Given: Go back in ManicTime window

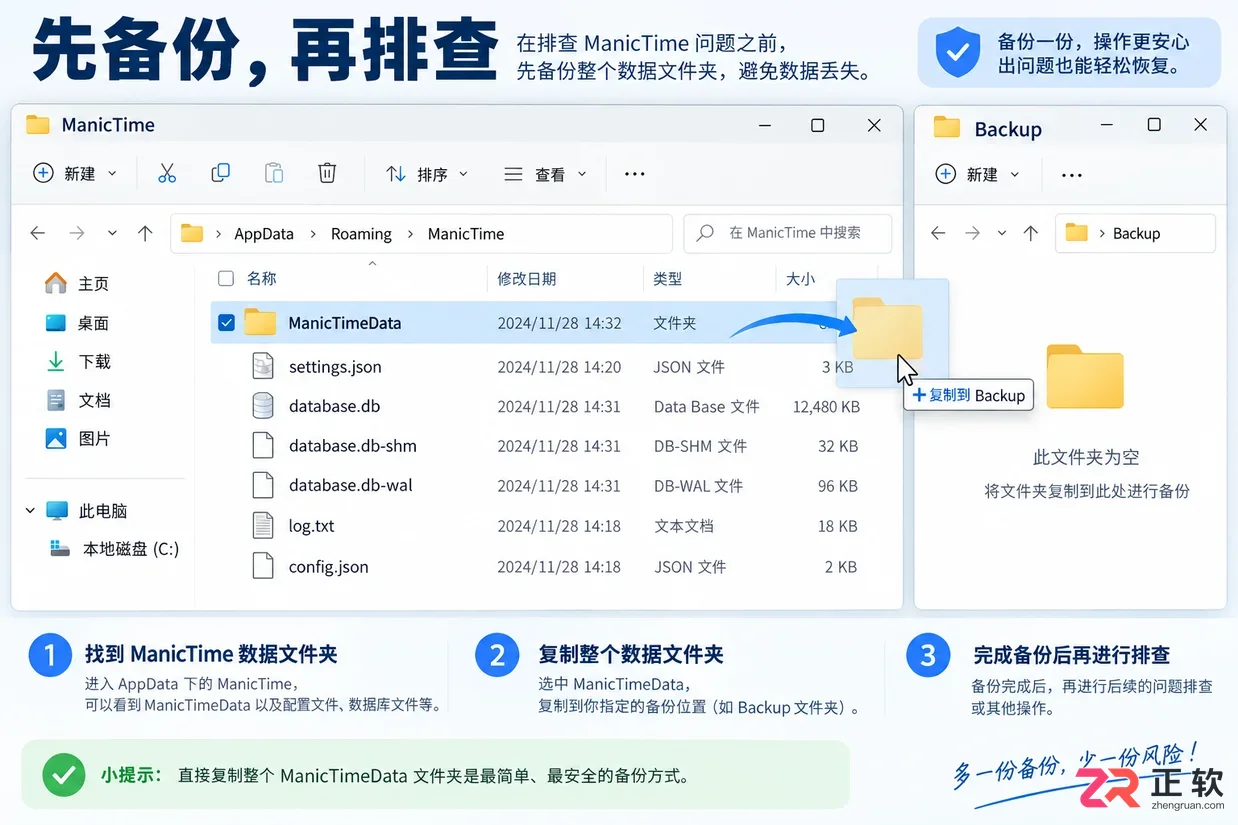Looking at the screenshot, I should (x=37, y=233).
